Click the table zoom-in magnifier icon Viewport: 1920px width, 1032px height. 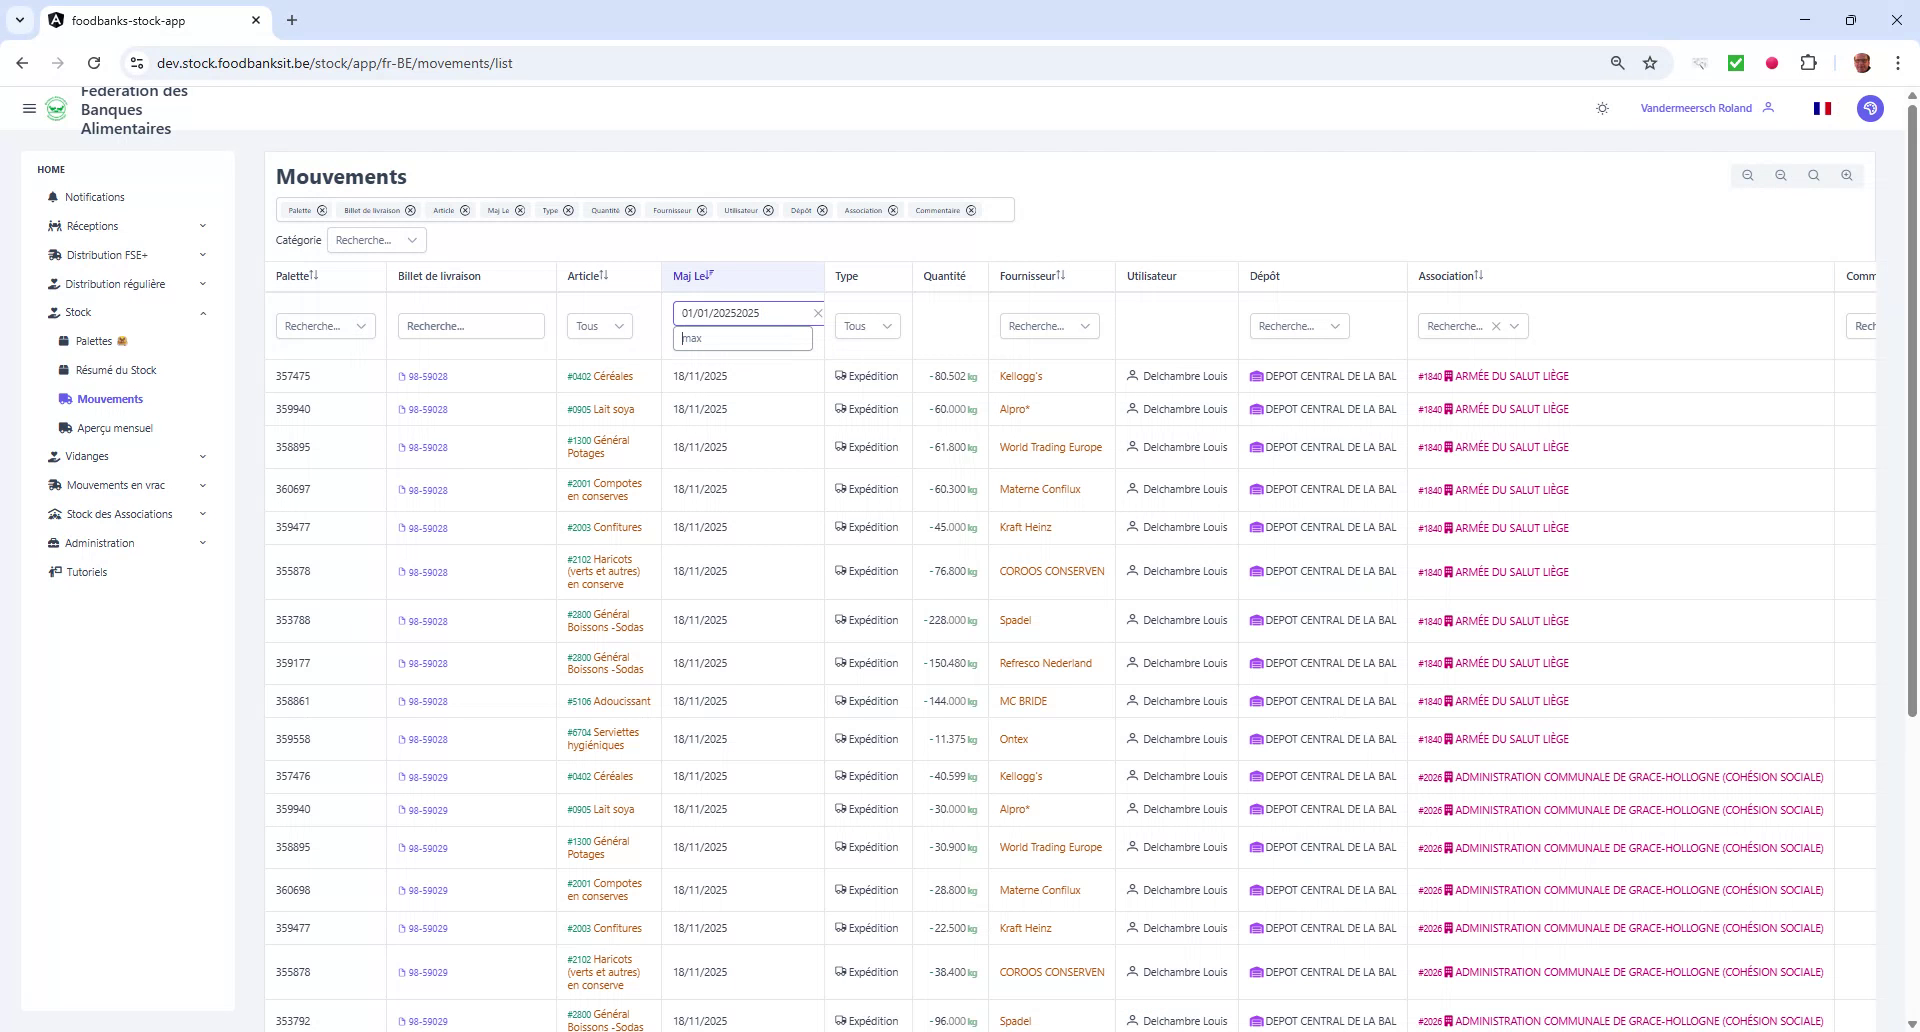(1846, 175)
